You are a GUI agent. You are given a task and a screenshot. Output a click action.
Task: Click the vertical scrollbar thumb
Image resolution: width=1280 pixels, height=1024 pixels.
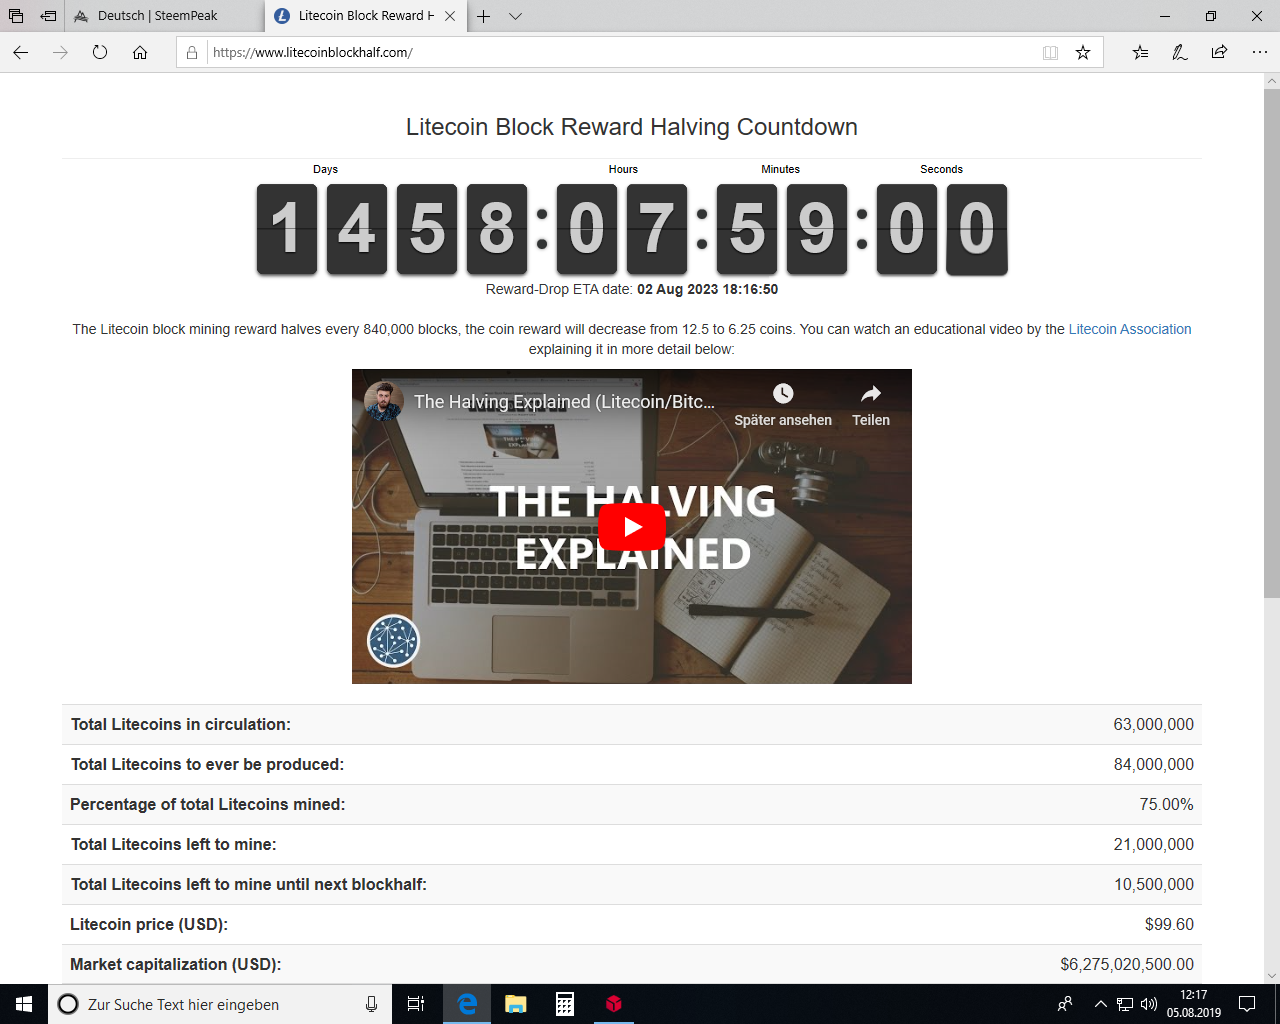point(1271,343)
